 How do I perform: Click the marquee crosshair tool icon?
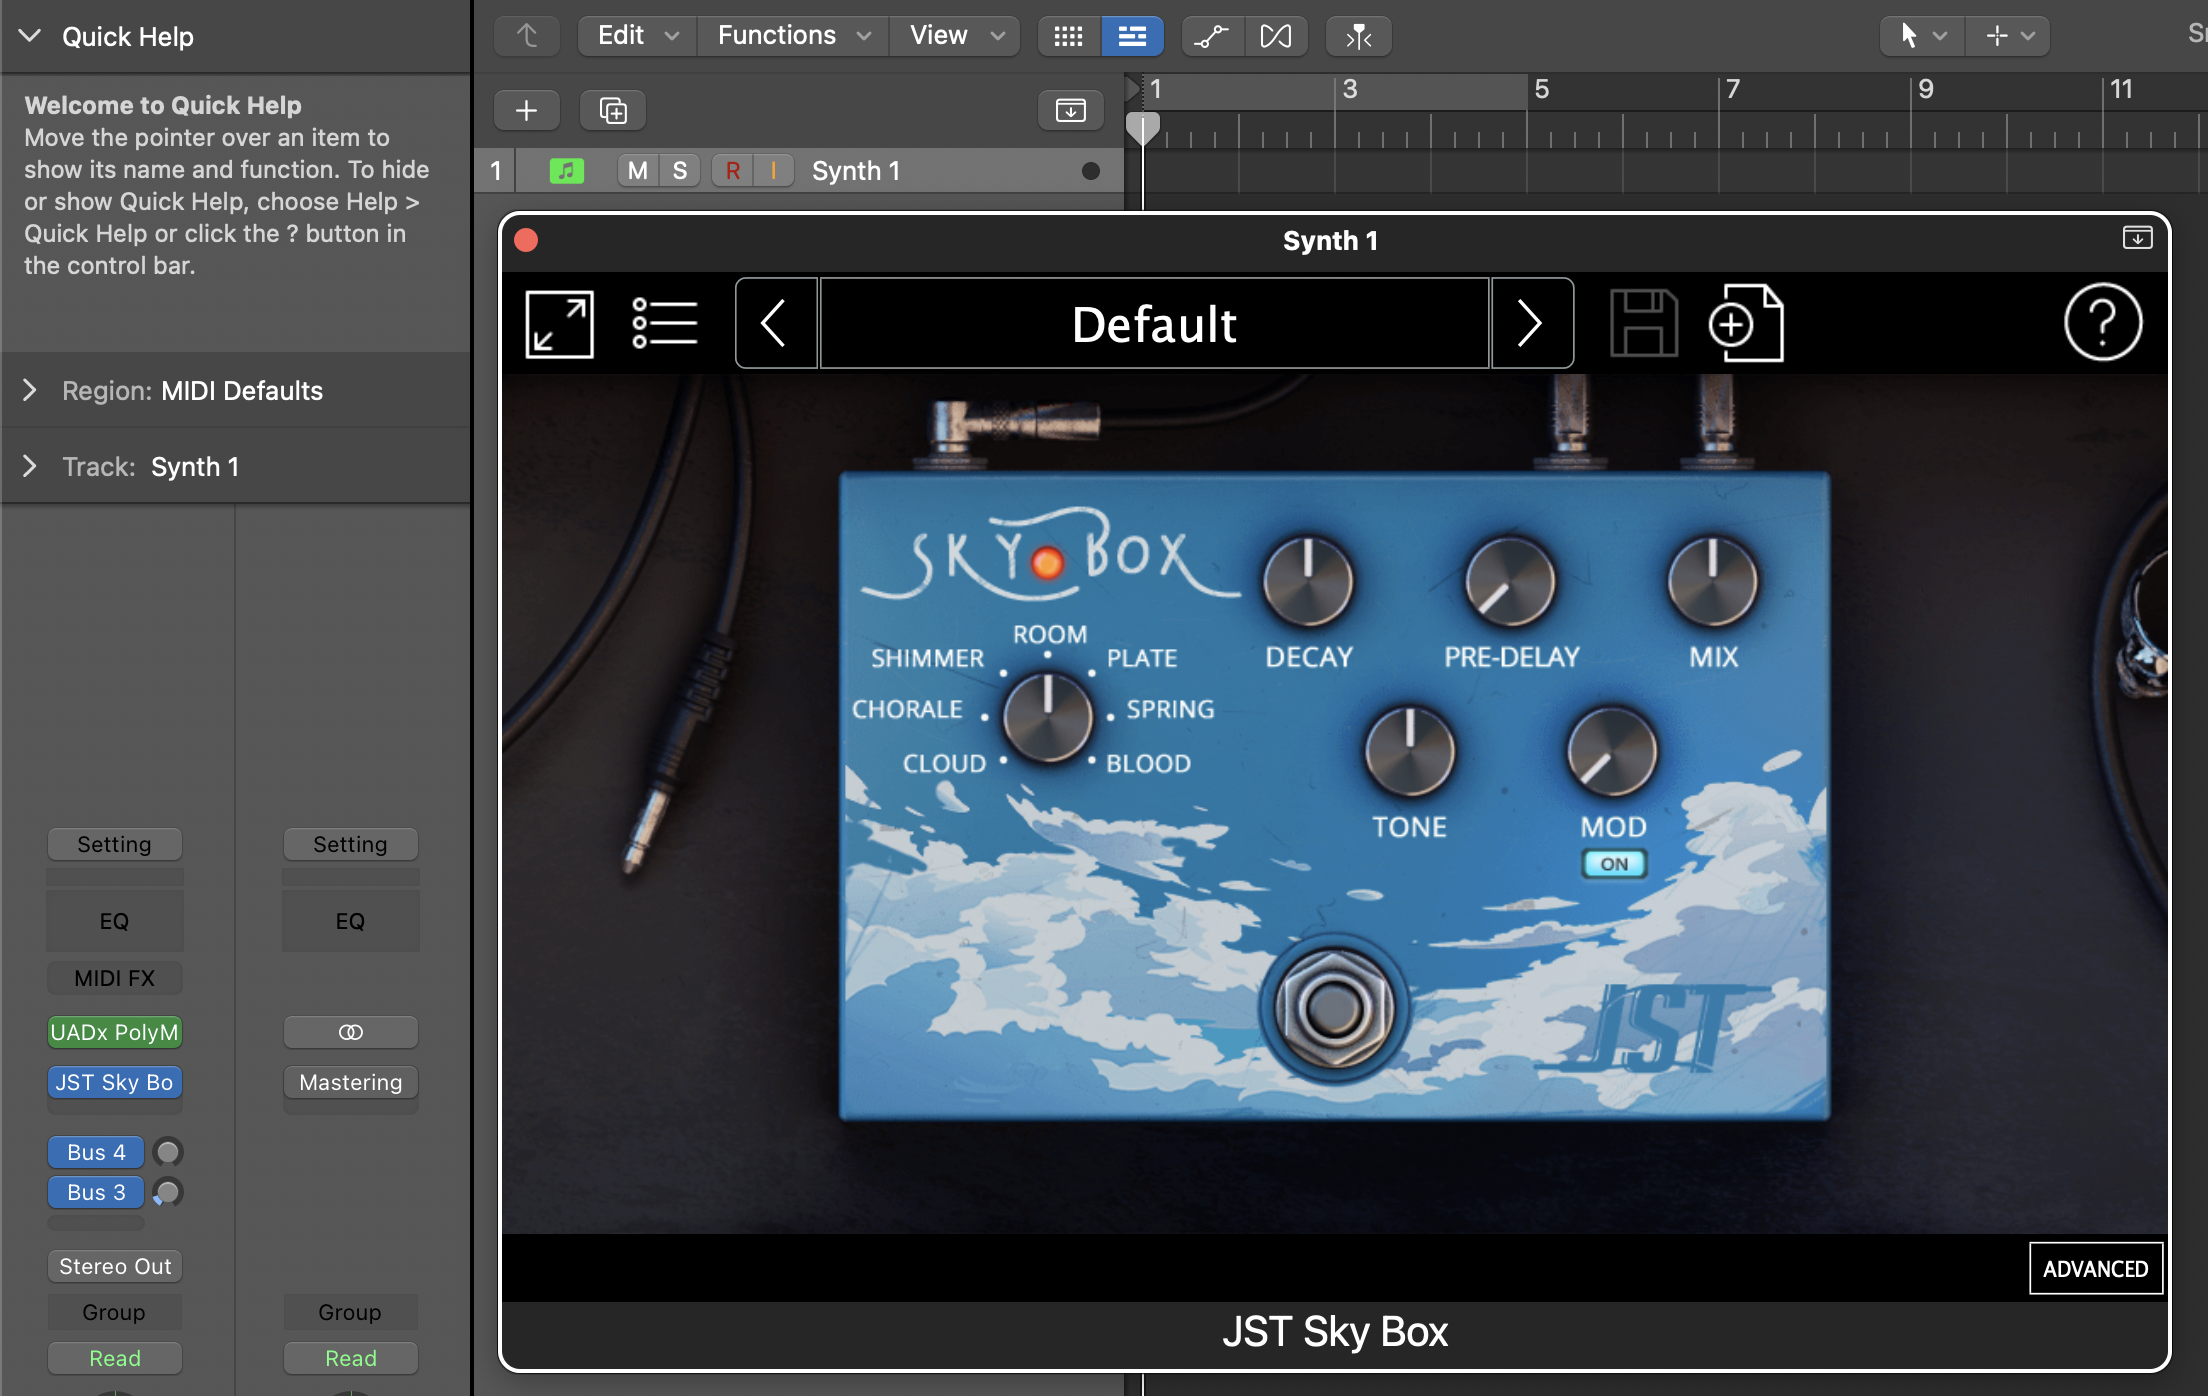pos(1996,36)
